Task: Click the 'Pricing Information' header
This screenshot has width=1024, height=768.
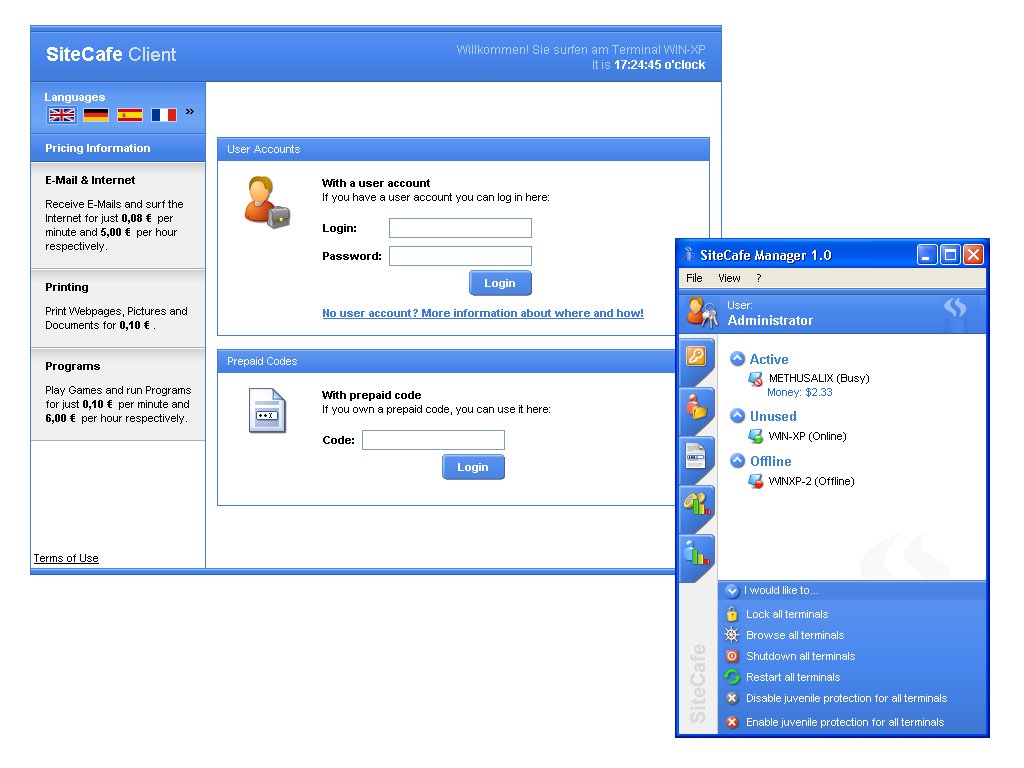Action: click(x=97, y=148)
